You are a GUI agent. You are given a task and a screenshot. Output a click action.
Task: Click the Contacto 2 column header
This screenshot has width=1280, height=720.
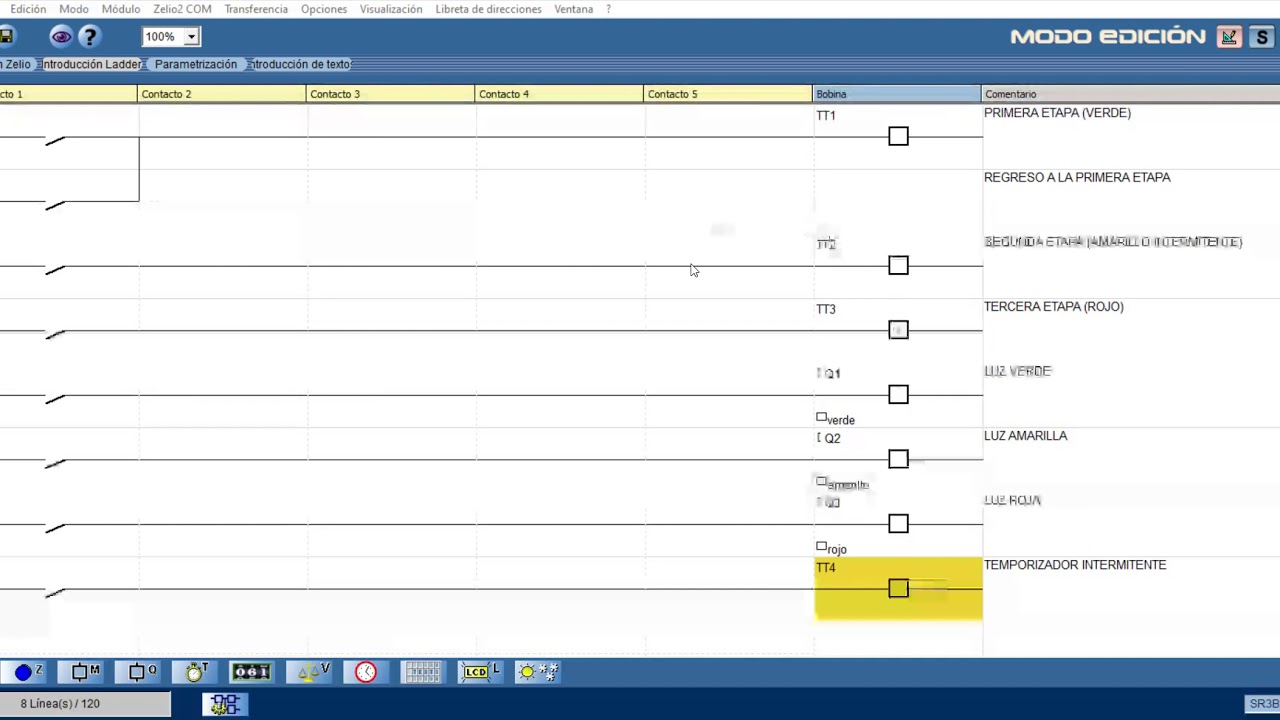coord(221,94)
